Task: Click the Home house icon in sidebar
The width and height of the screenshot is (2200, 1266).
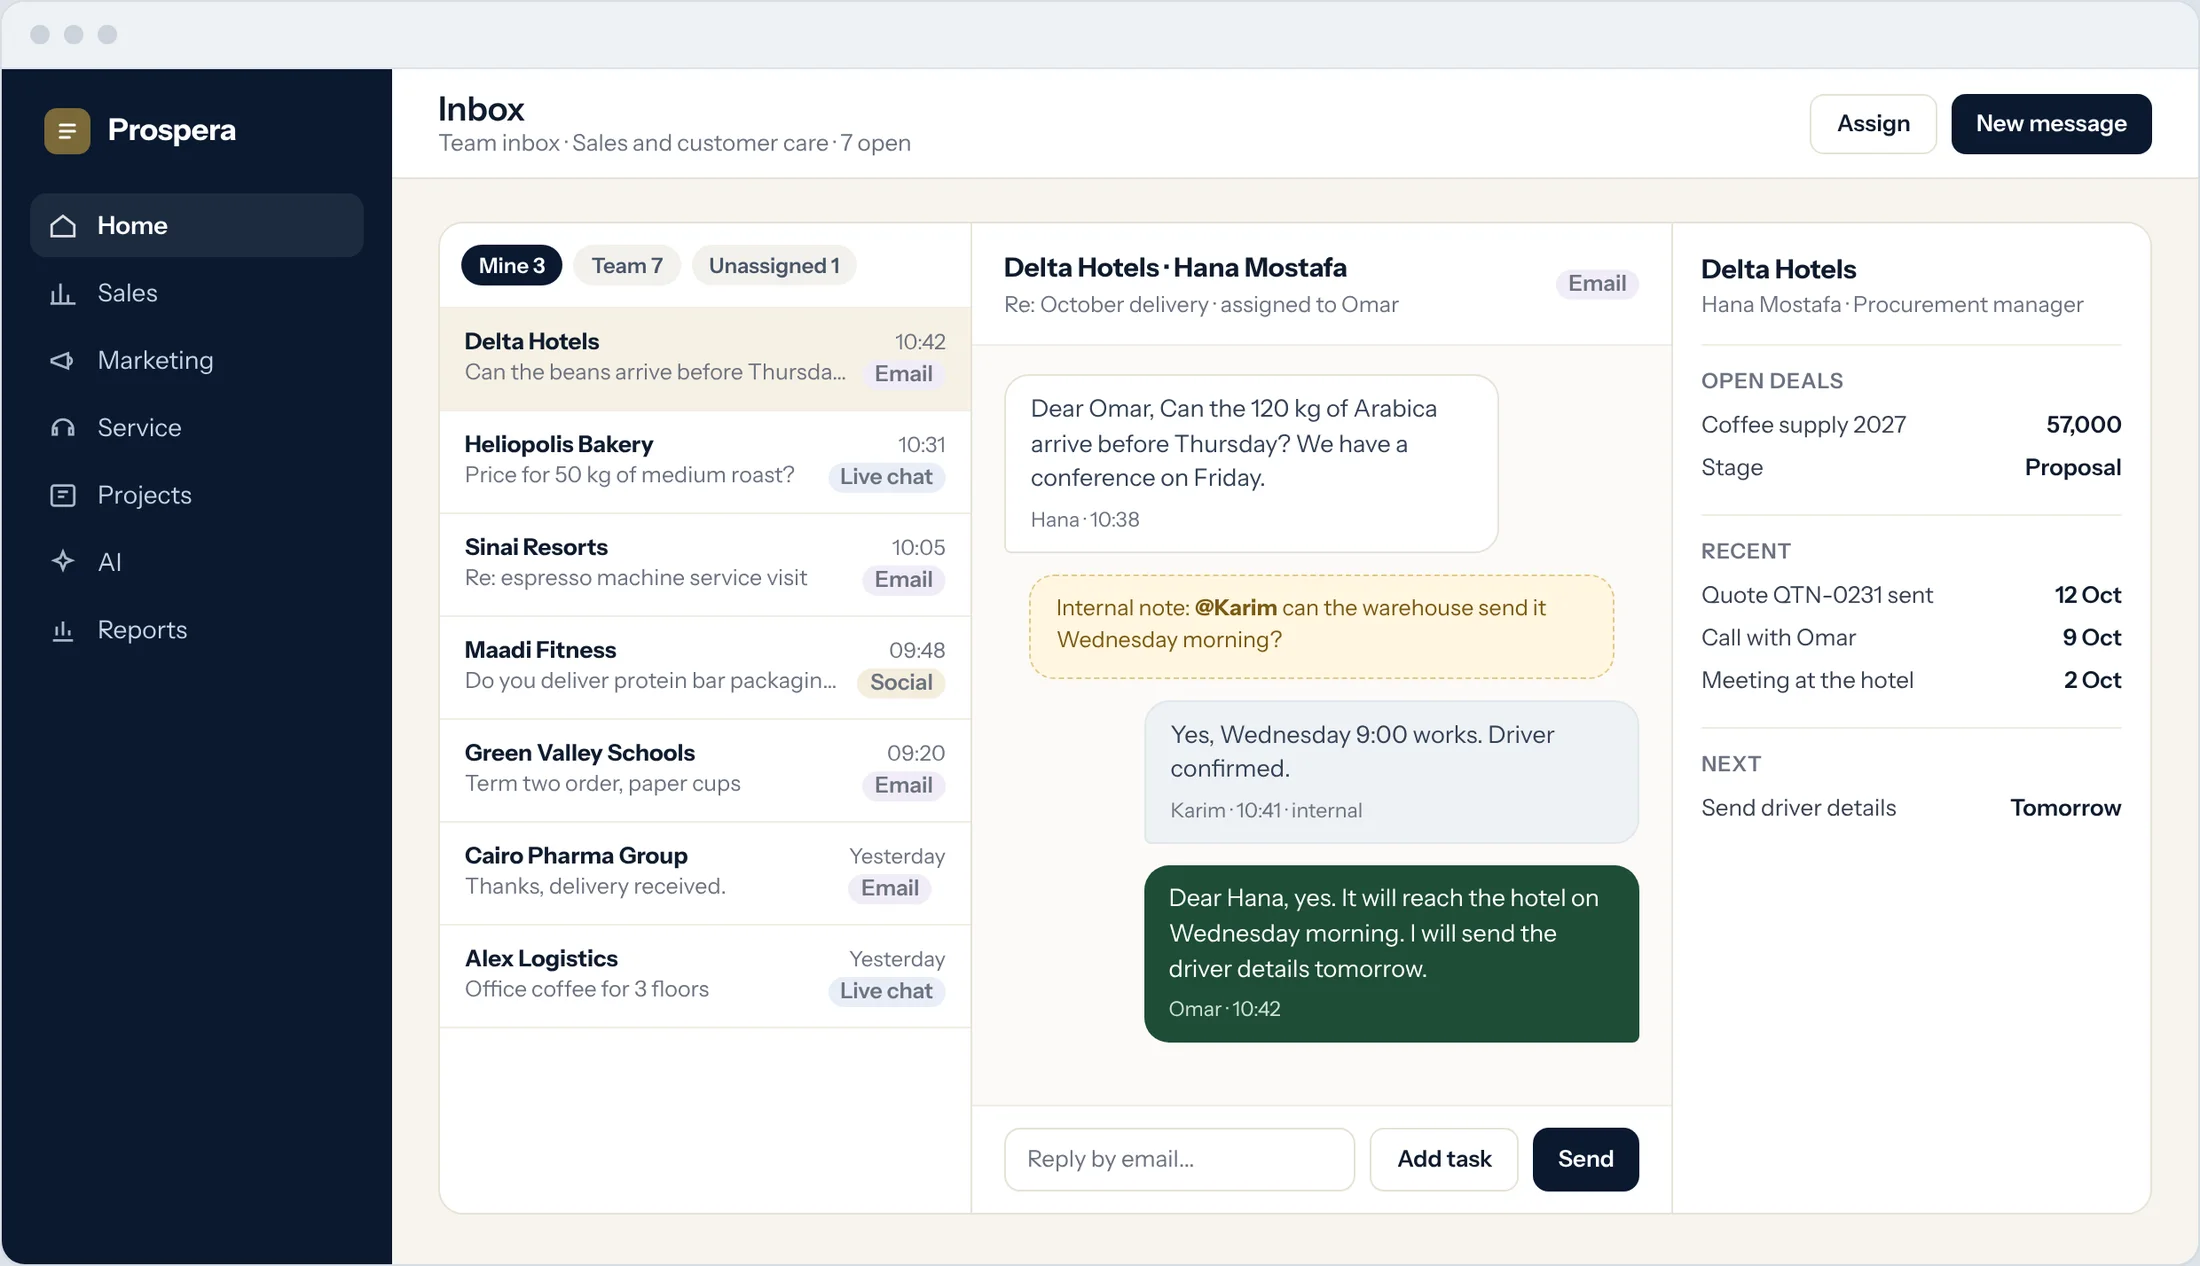Action: pos(63,226)
